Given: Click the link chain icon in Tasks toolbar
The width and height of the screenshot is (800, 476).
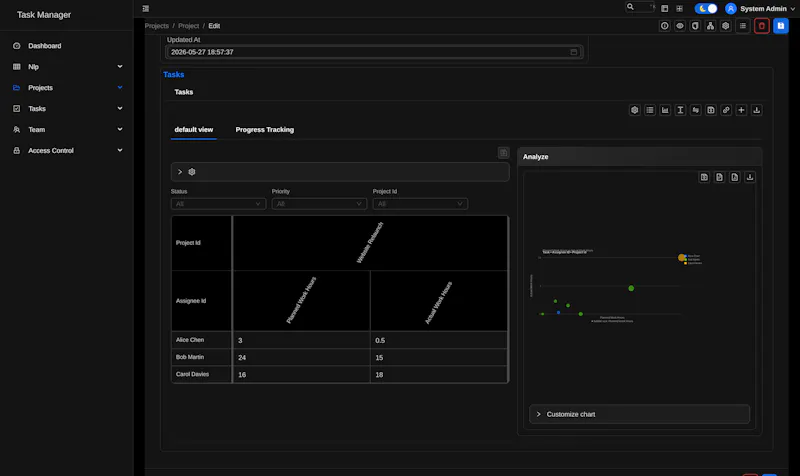Looking at the screenshot, I should point(726,110).
